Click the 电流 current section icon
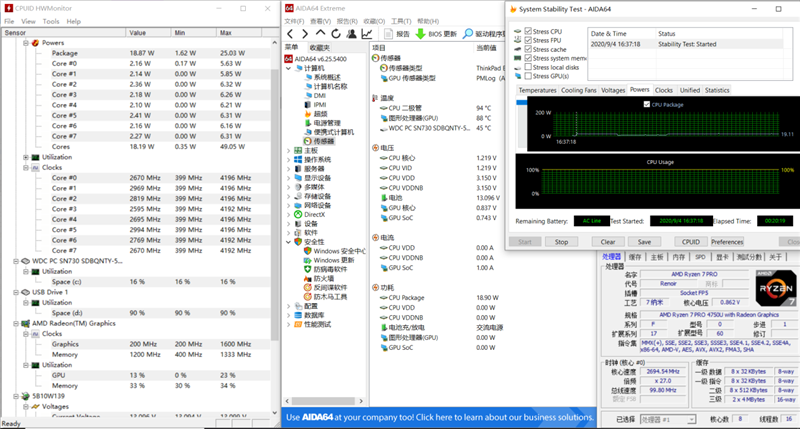 click(376, 238)
